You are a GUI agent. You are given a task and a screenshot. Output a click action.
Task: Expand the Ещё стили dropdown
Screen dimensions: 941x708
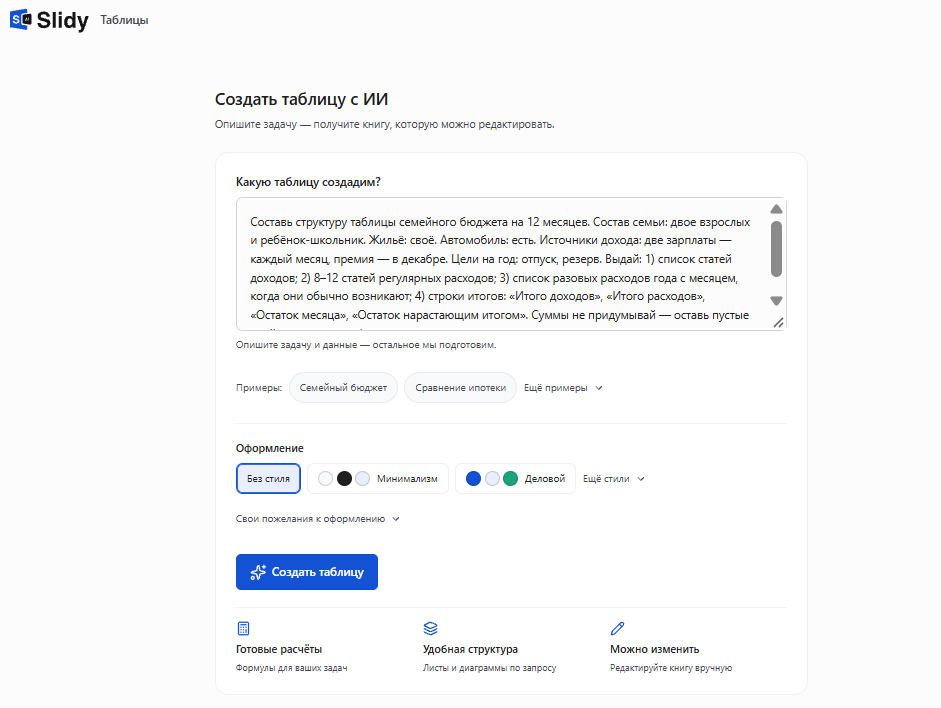pyautogui.click(x=613, y=479)
